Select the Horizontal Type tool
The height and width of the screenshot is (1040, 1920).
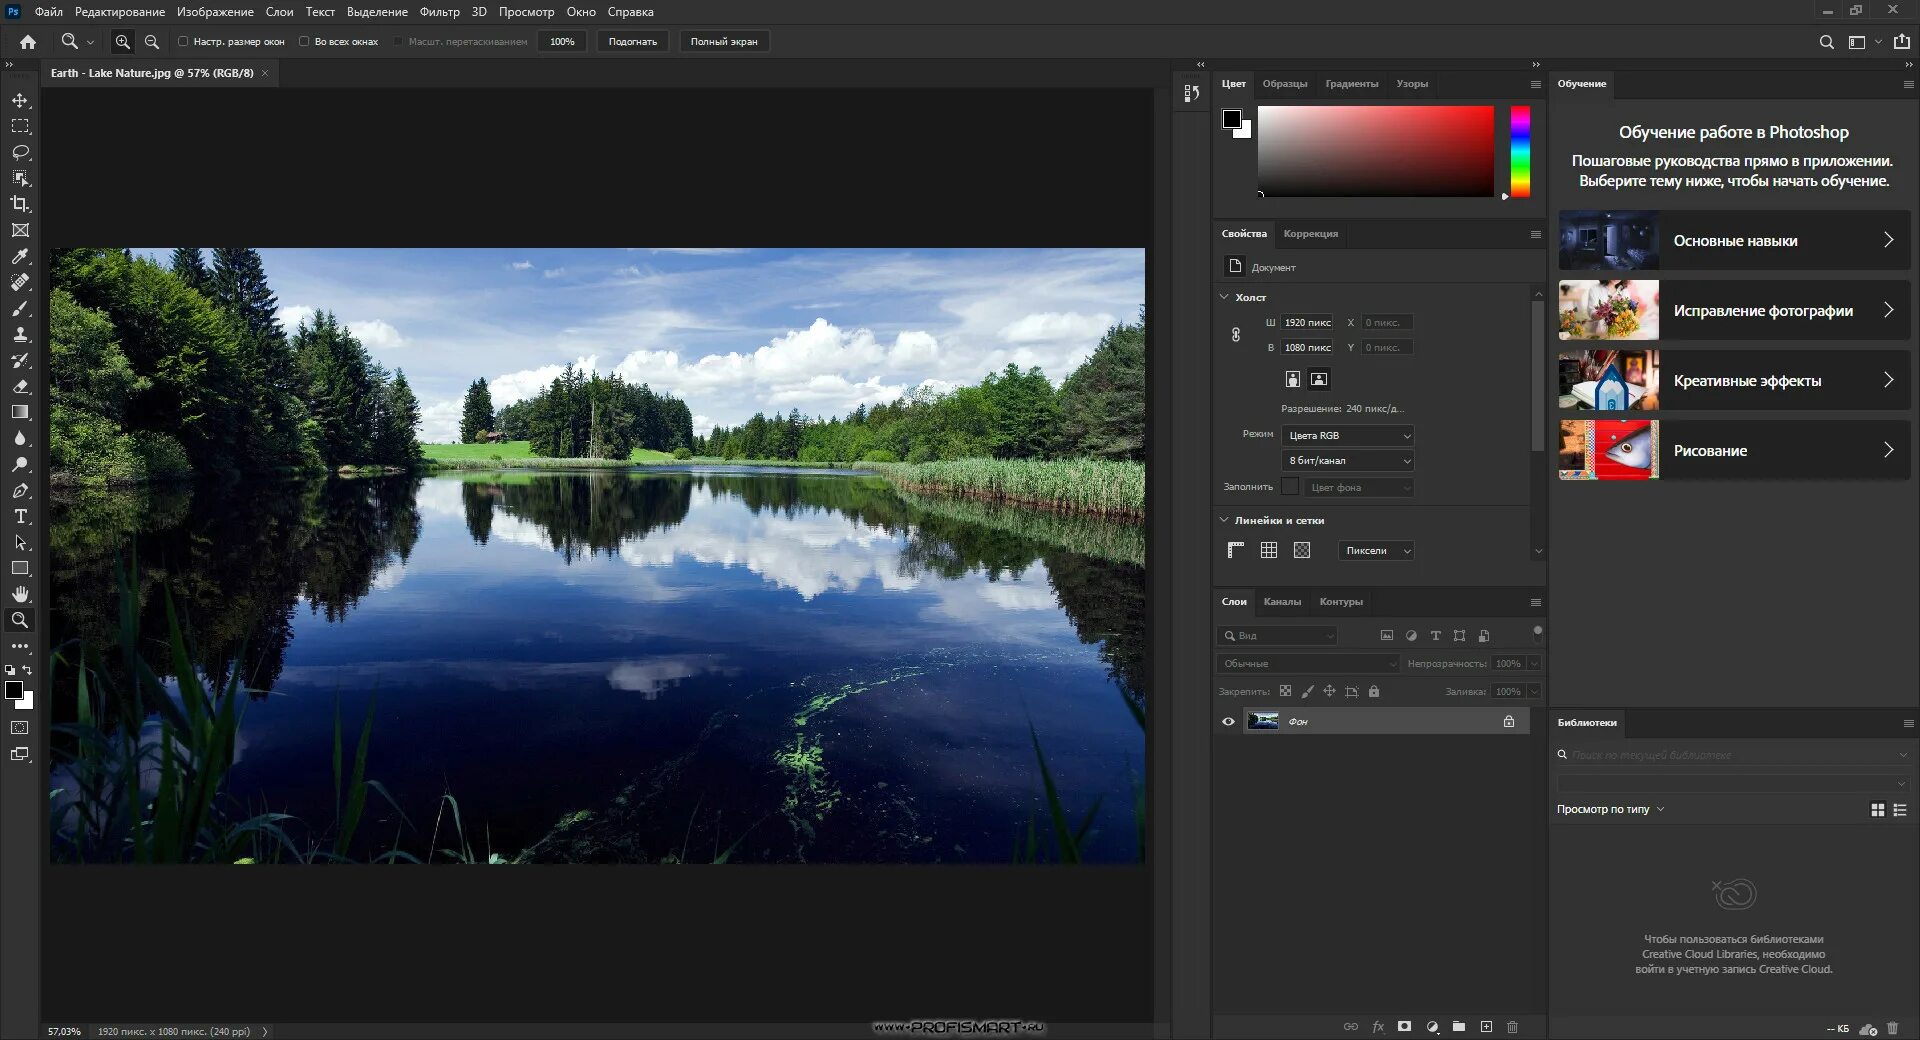(20, 516)
